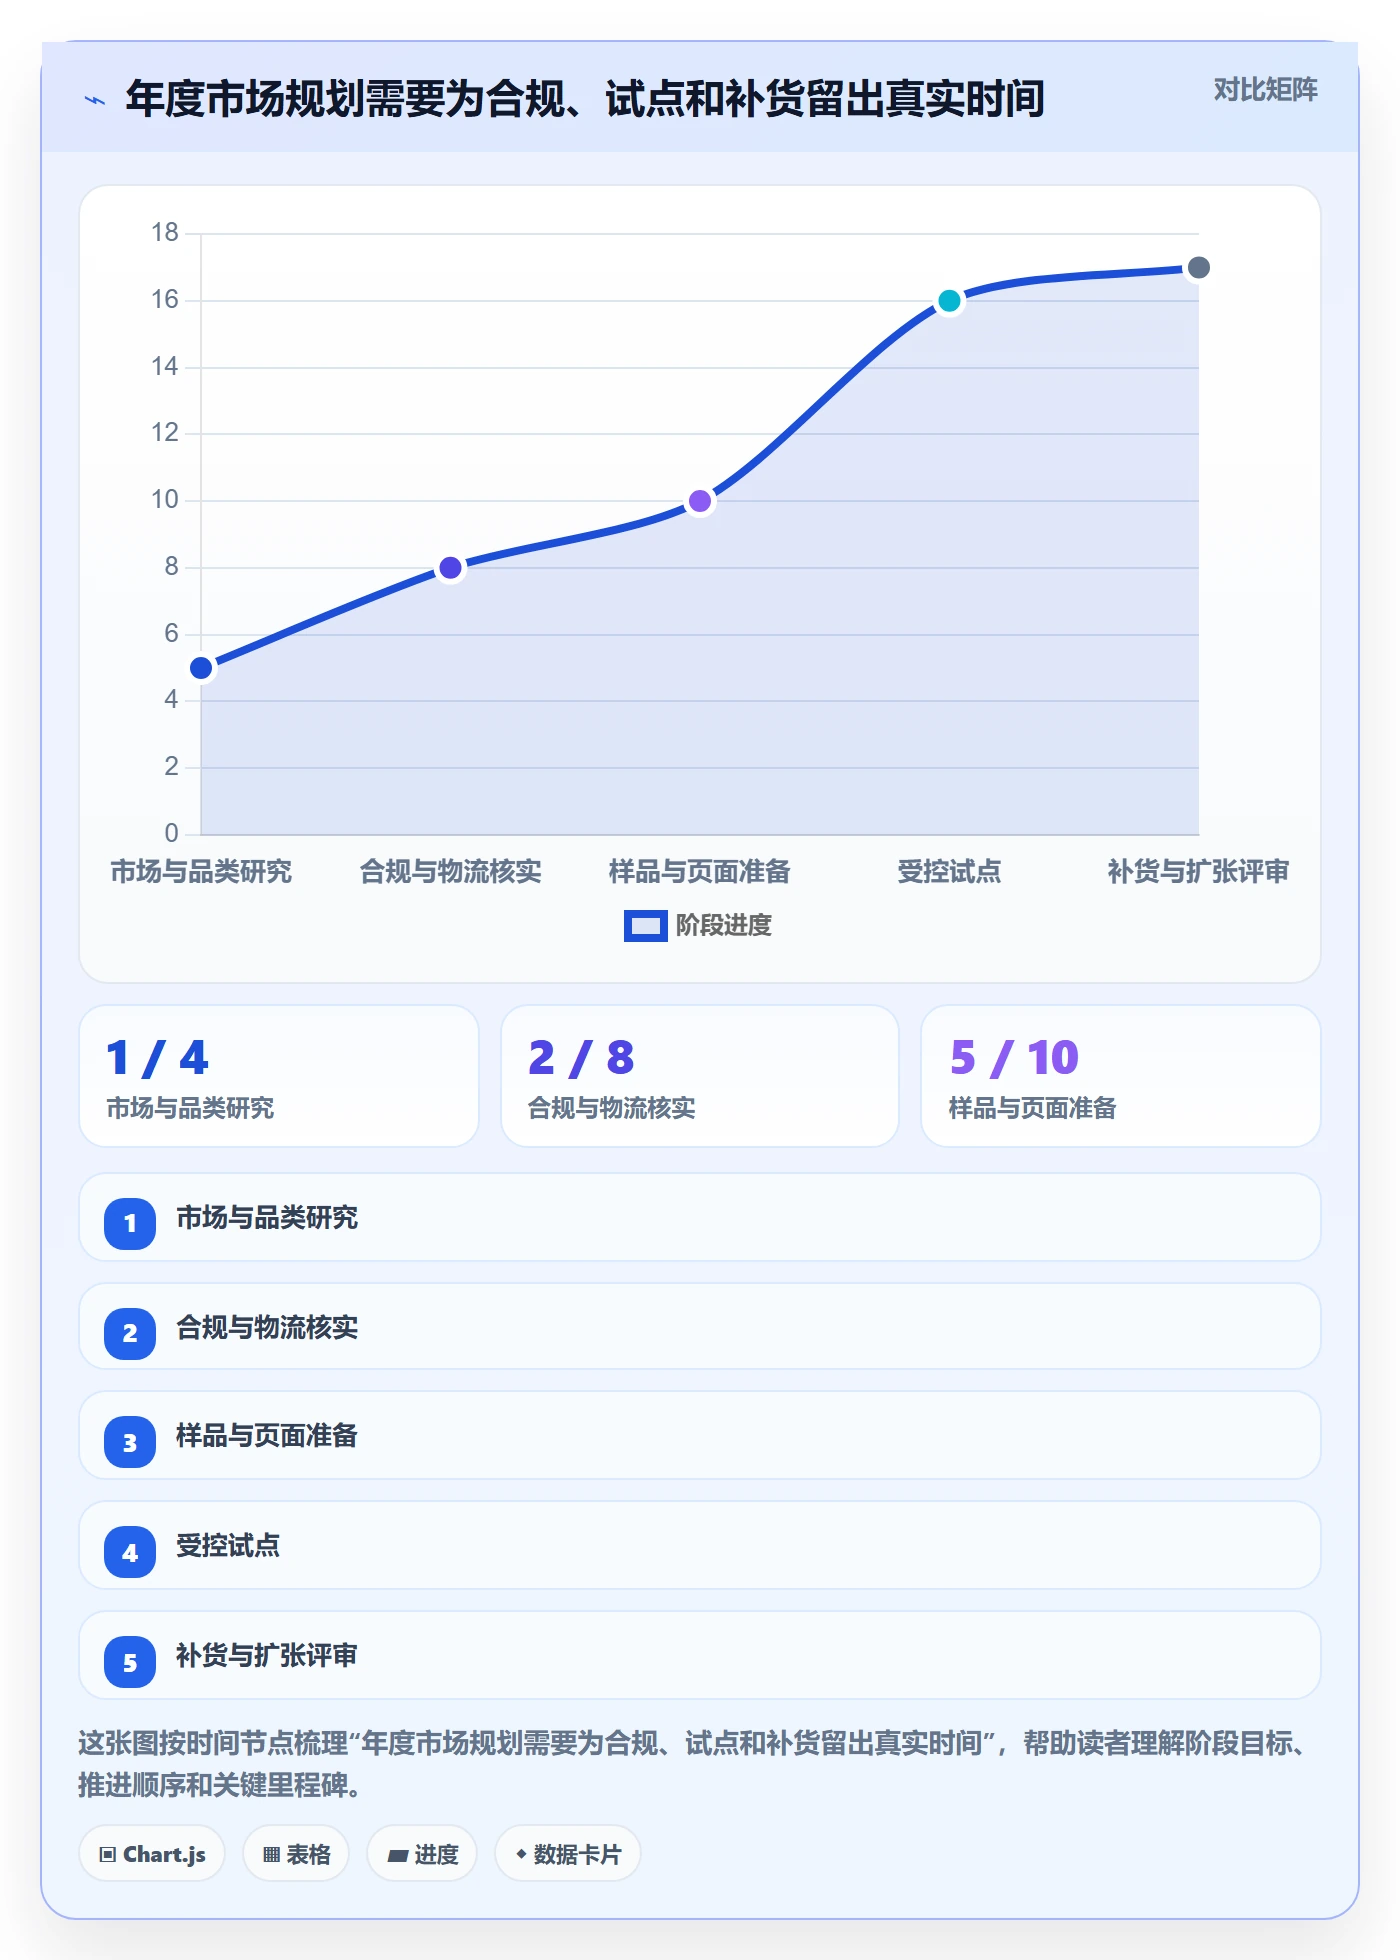Click the 表格 tag chip
The height and width of the screenshot is (1960, 1400).
(x=296, y=1854)
